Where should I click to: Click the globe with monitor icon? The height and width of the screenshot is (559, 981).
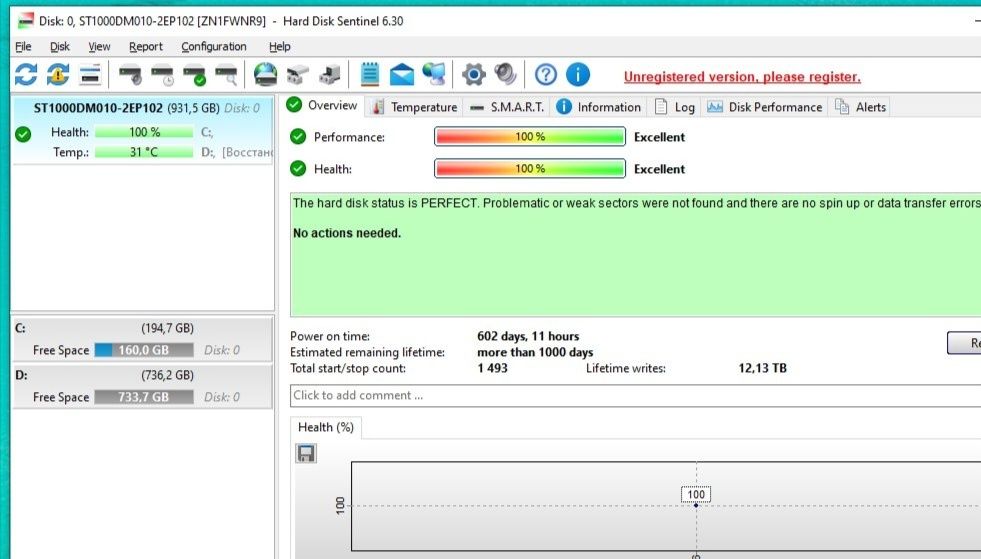coord(434,74)
